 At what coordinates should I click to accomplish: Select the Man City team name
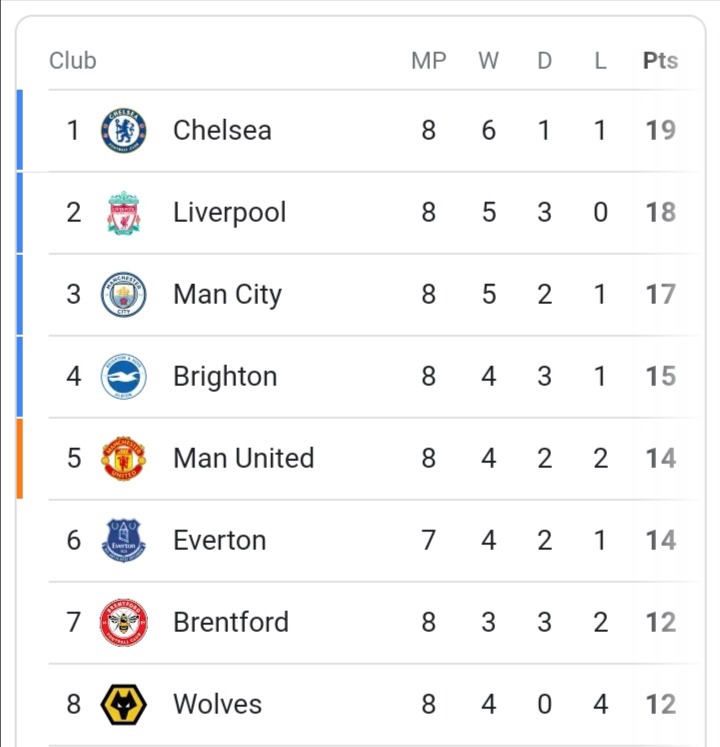[x=227, y=294]
